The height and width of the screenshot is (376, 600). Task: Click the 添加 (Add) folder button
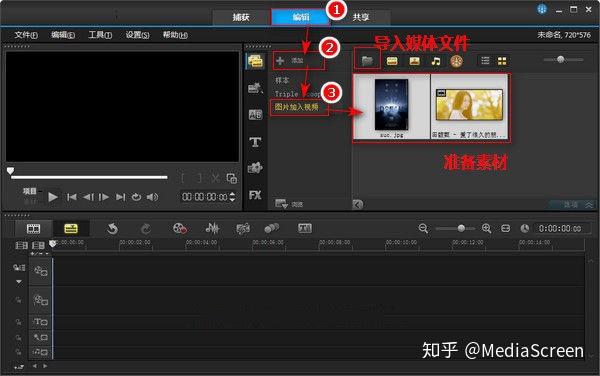(x=298, y=61)
